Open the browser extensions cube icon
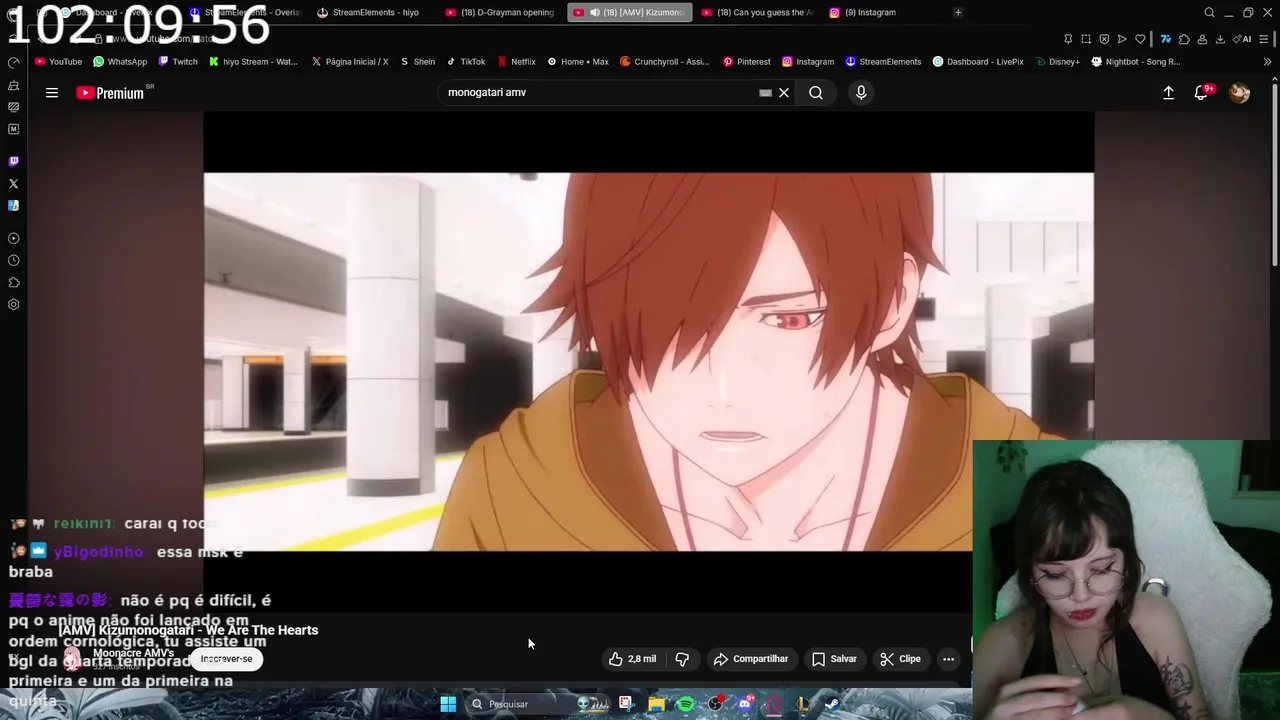The width and height of the screenshot is (1280, 720). tap(1184, 39)
